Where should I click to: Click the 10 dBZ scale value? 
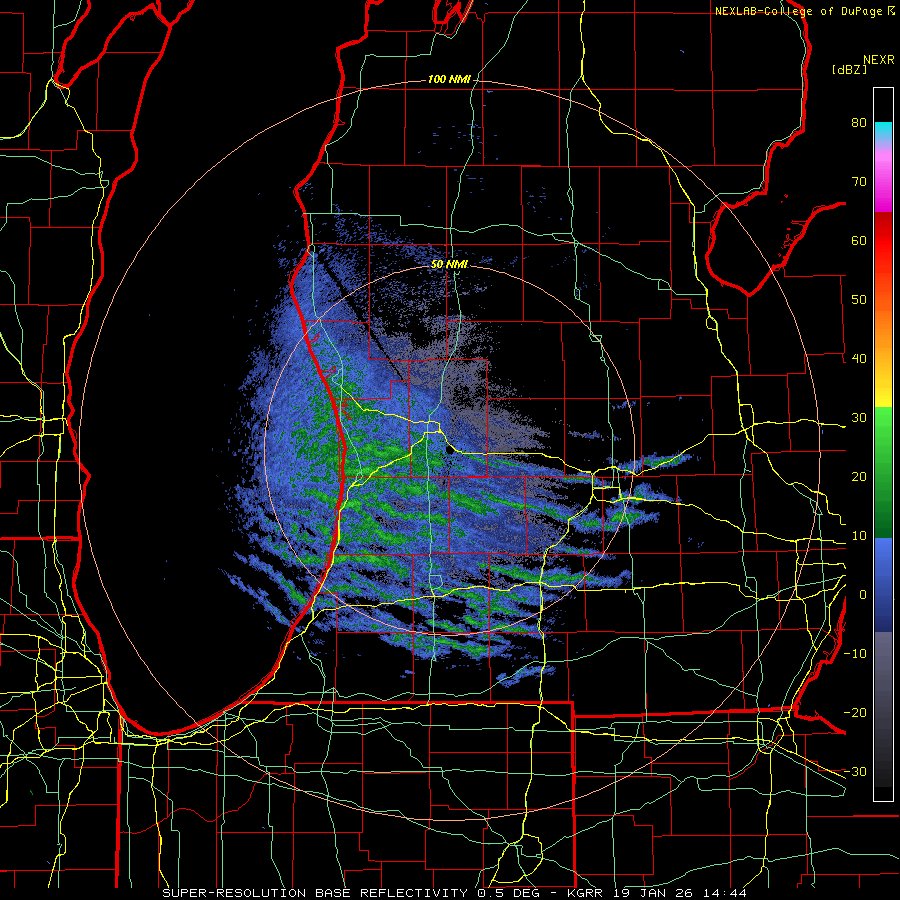(x=859, y=536)
